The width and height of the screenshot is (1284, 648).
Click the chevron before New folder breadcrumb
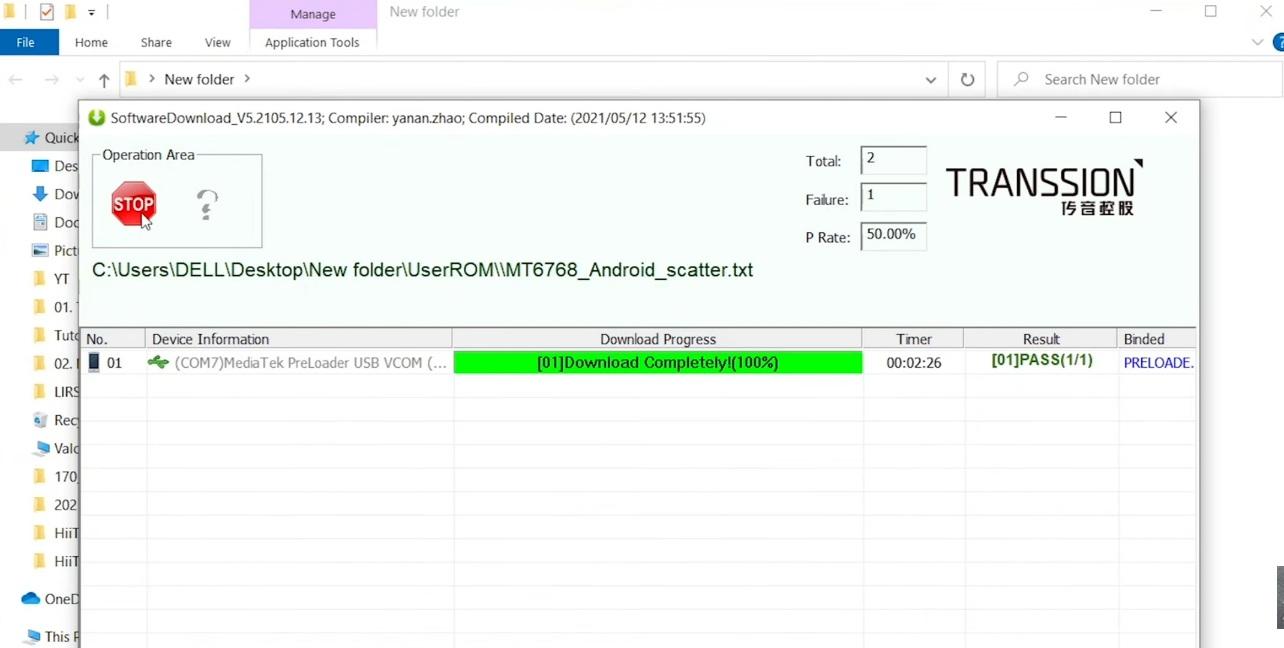point(152,79)
